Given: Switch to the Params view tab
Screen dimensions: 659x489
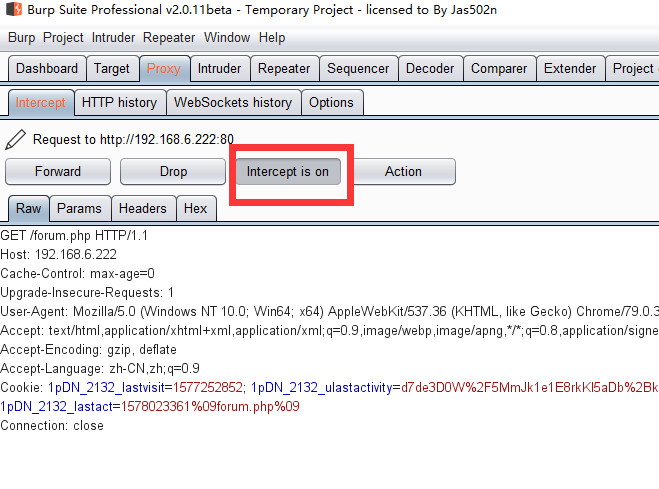Looking at the screenshot, I should 79,208.
